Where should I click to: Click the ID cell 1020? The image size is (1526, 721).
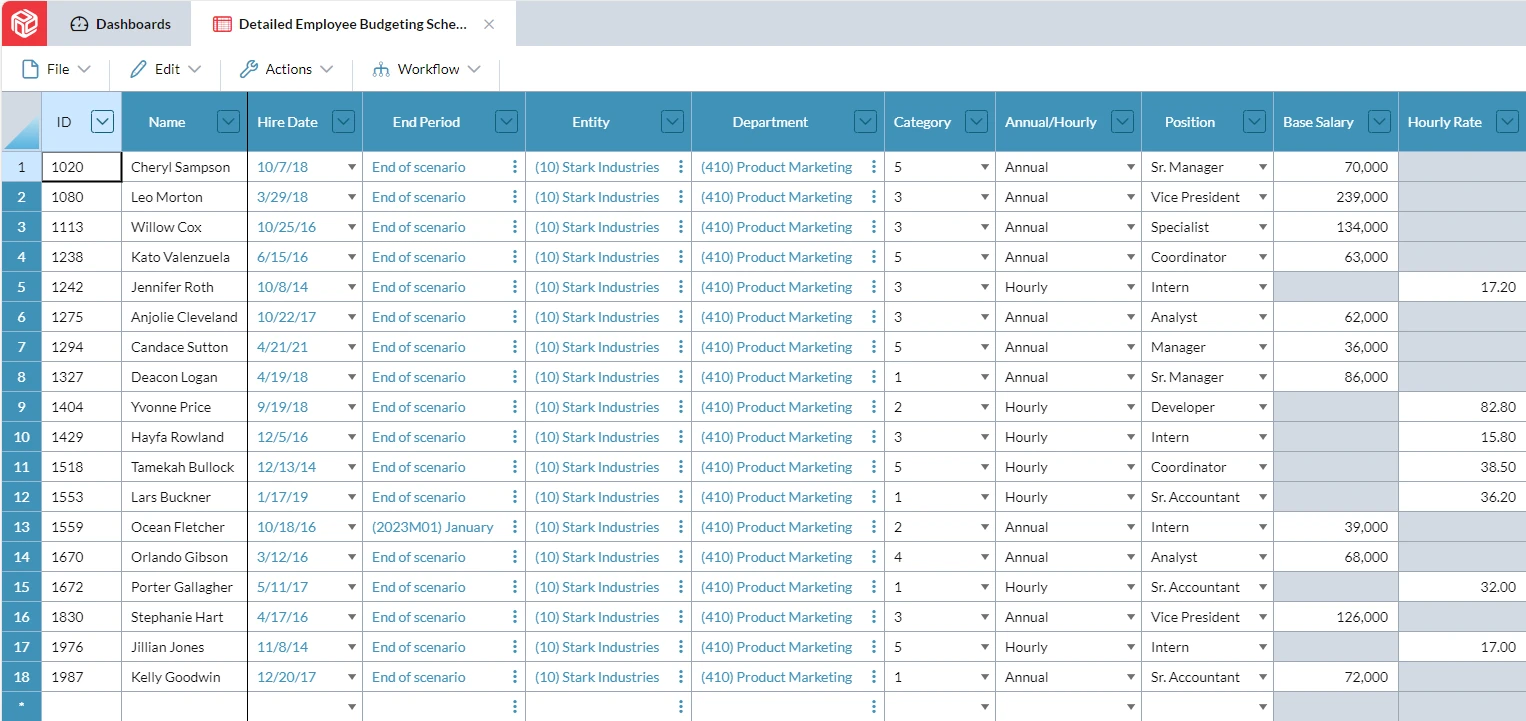click(x=81, y=167)
